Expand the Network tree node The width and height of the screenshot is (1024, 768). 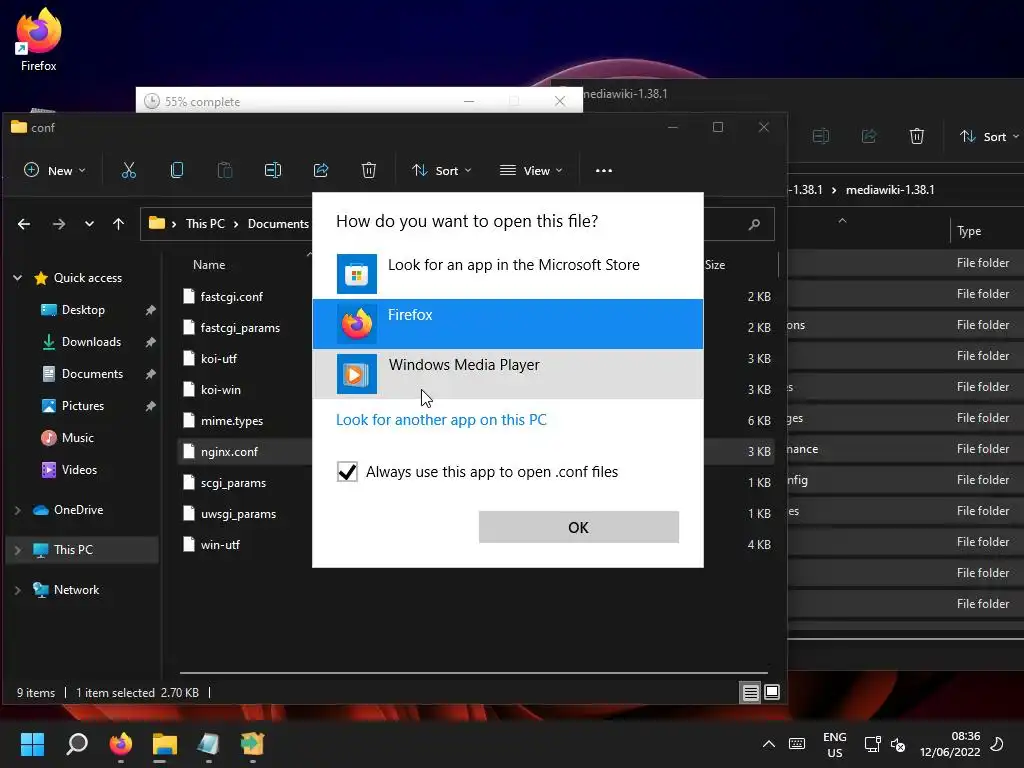pyautogui.click(x=18, y=590)
